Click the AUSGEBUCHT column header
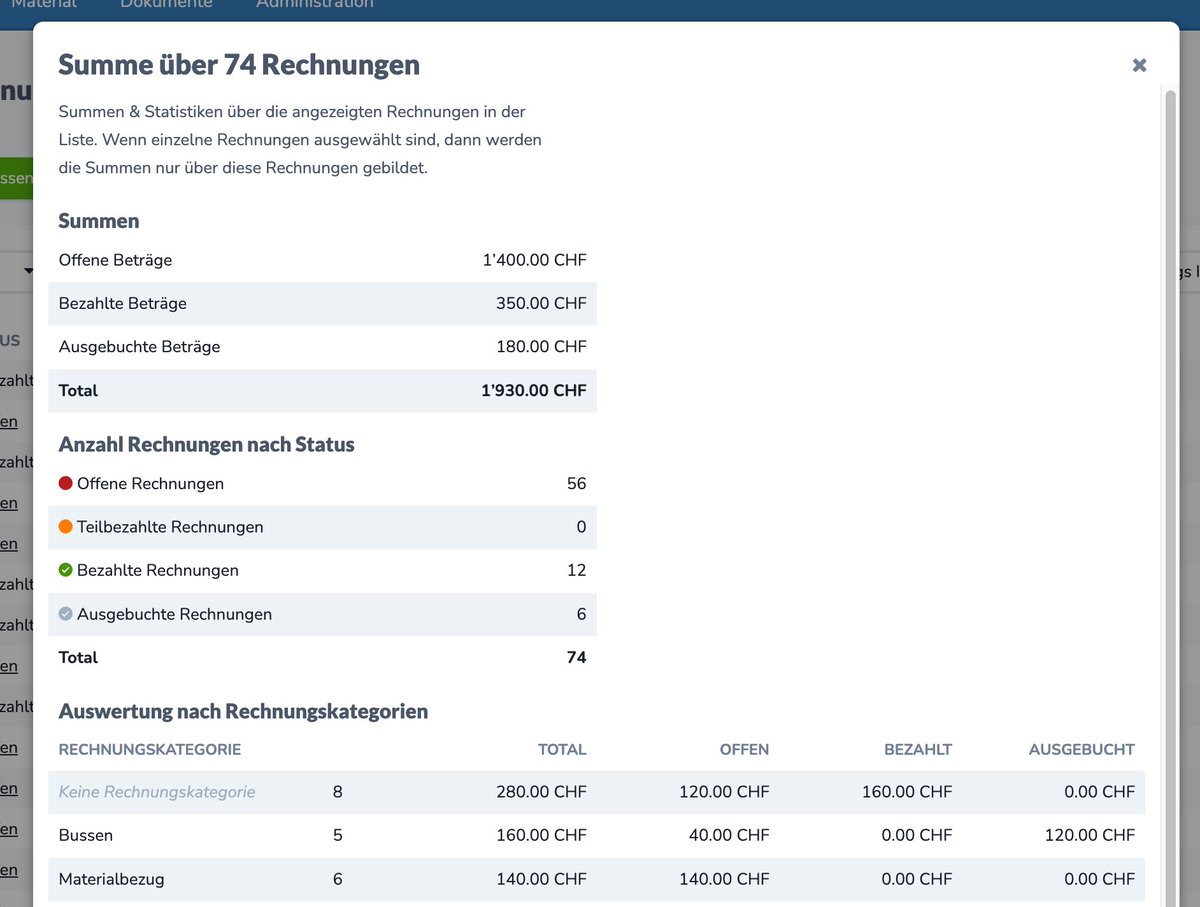 (1082, 749)
